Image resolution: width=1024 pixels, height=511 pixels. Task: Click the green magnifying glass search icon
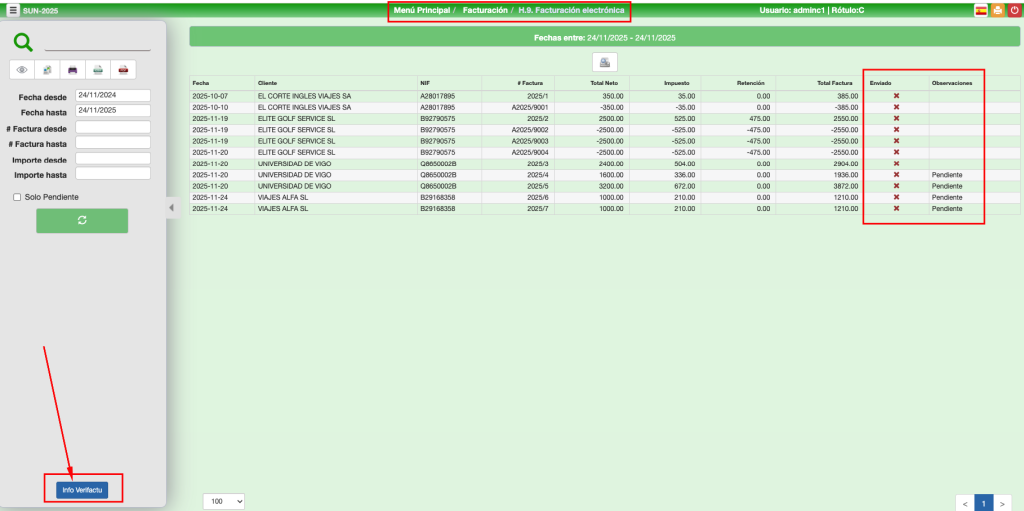(x=23, y=42)
